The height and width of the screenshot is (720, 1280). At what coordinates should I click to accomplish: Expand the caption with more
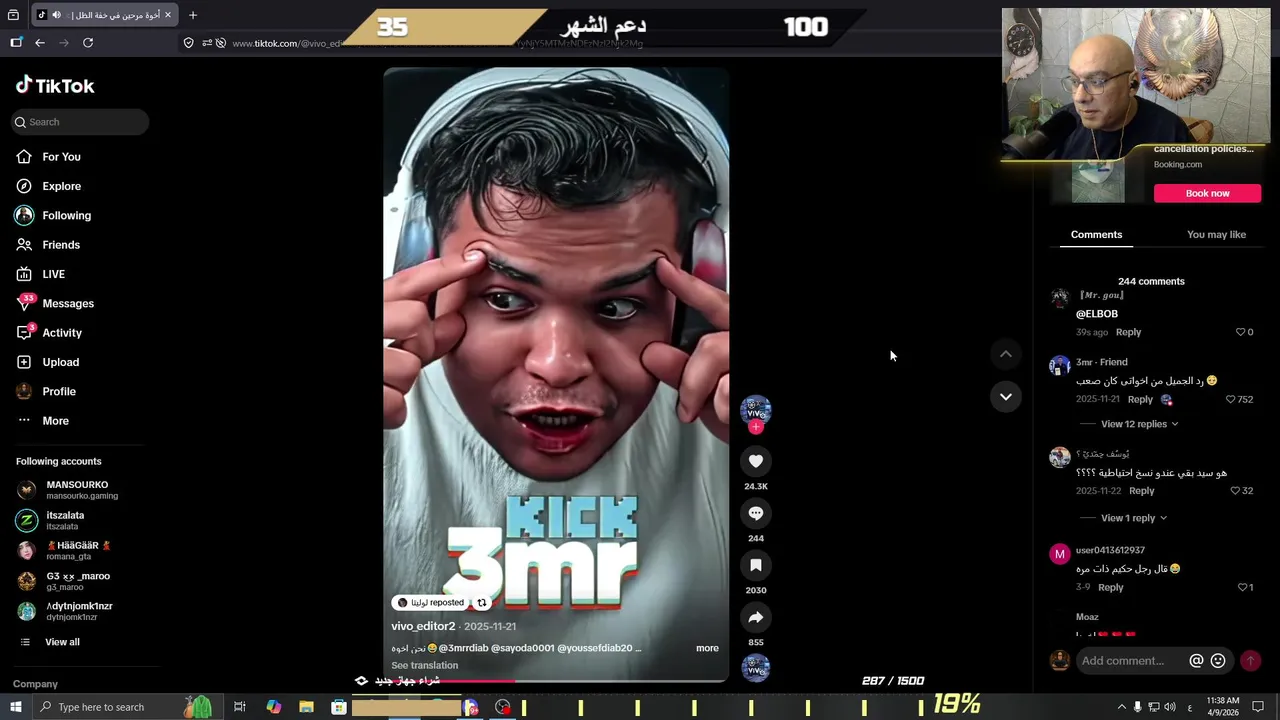[x=707, y=648]
